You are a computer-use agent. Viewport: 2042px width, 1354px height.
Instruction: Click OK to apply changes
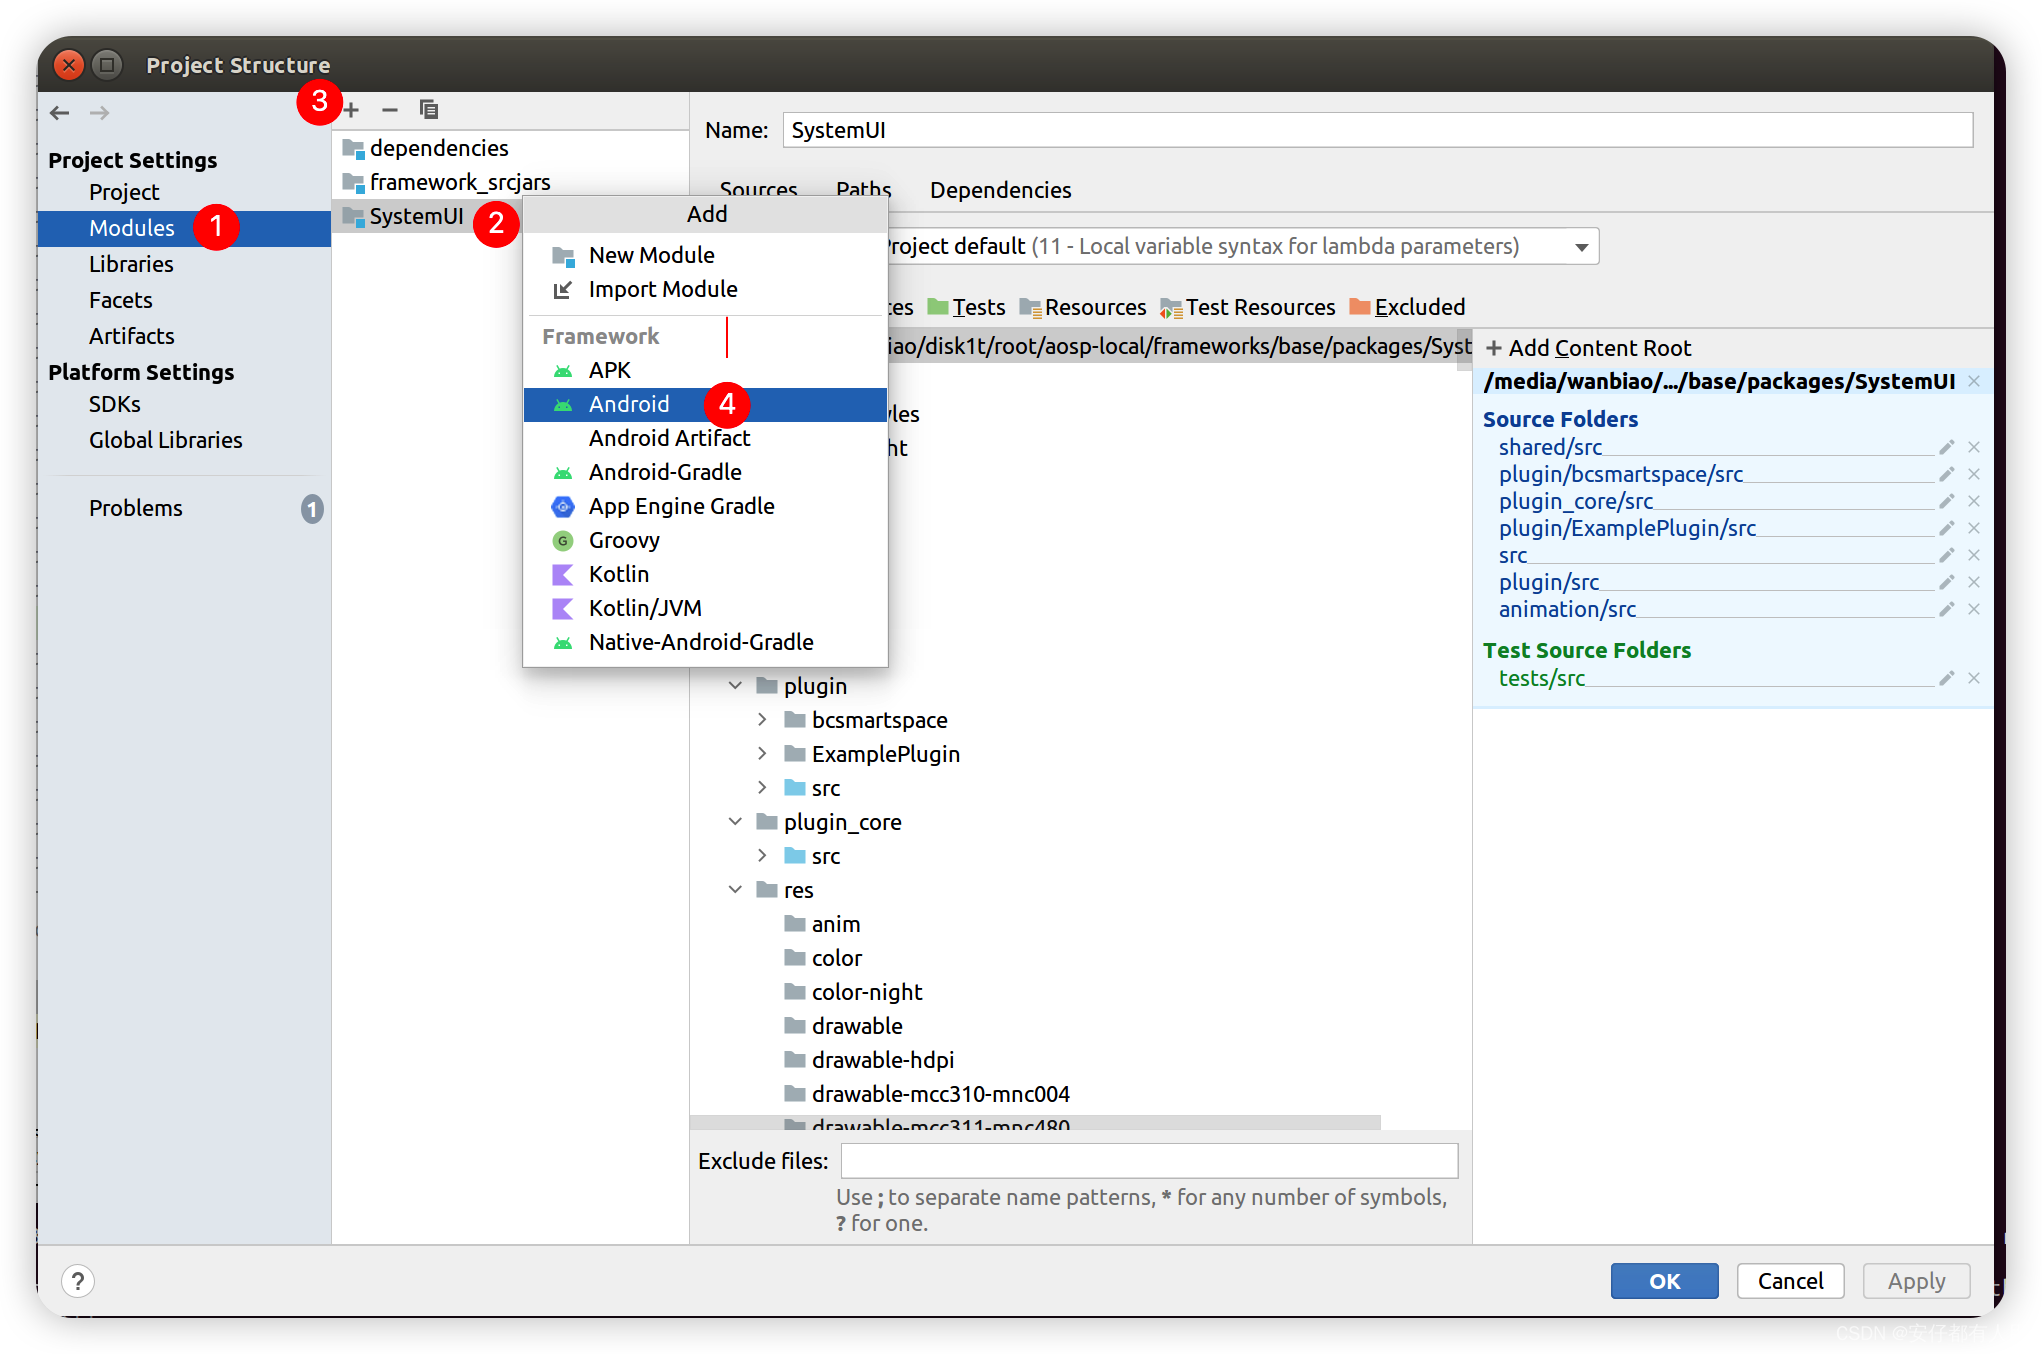tap(1660, 1278)
